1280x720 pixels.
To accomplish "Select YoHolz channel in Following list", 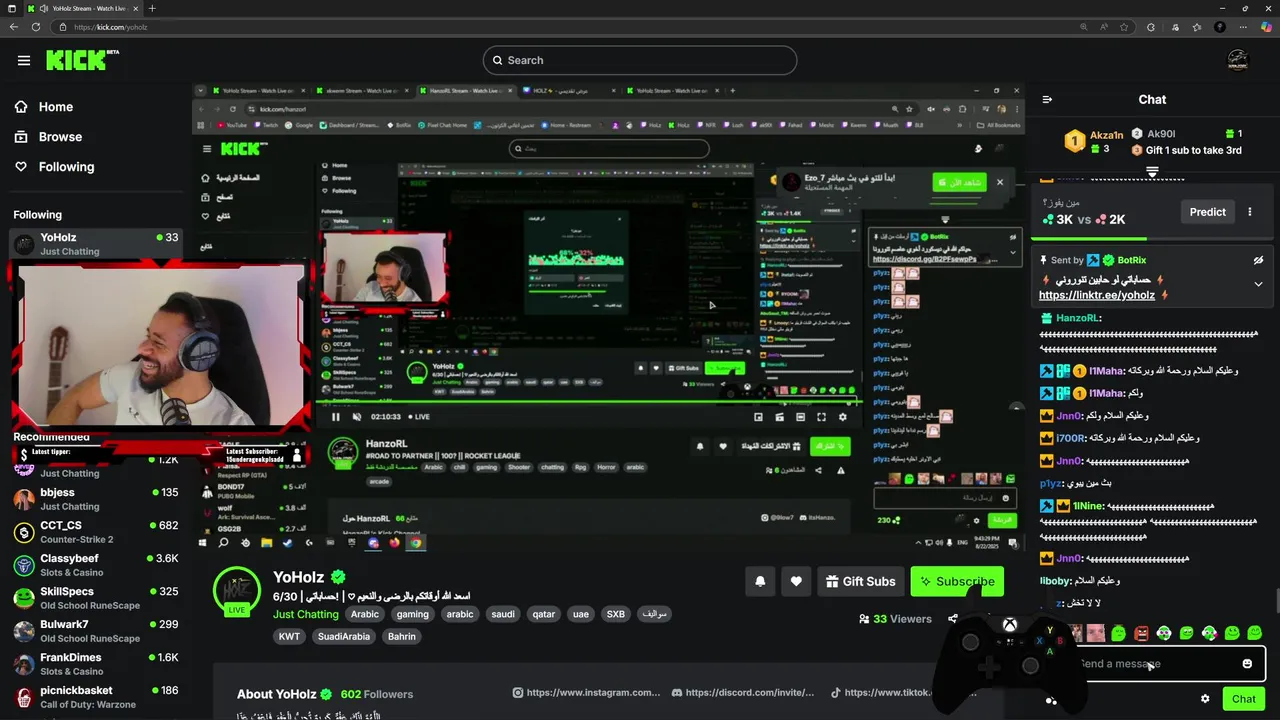I will (x=96, y=244).
